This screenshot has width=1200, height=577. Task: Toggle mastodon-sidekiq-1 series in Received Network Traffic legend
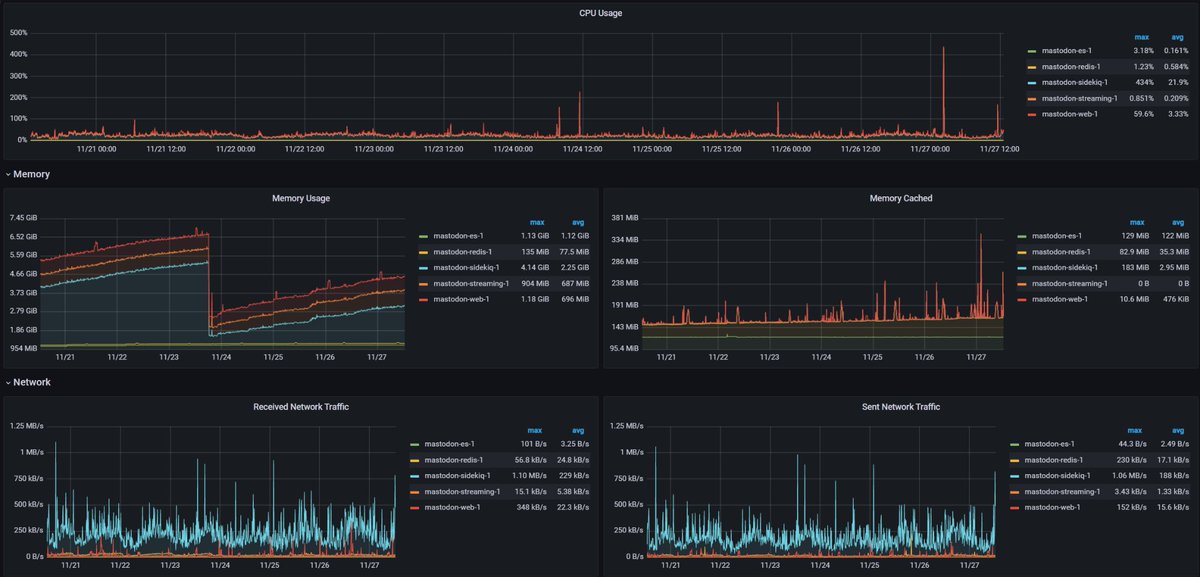coord(457,475)
